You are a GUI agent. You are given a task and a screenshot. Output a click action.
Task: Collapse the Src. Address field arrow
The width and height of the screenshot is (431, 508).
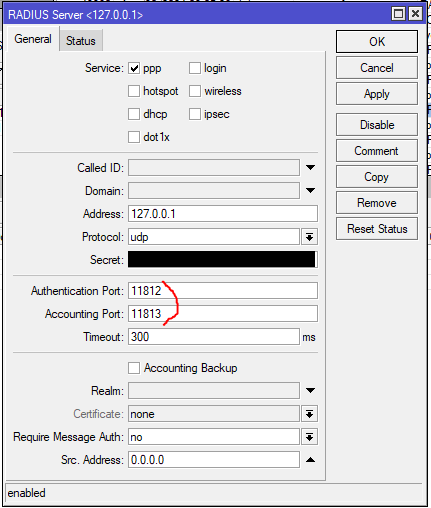310,460
